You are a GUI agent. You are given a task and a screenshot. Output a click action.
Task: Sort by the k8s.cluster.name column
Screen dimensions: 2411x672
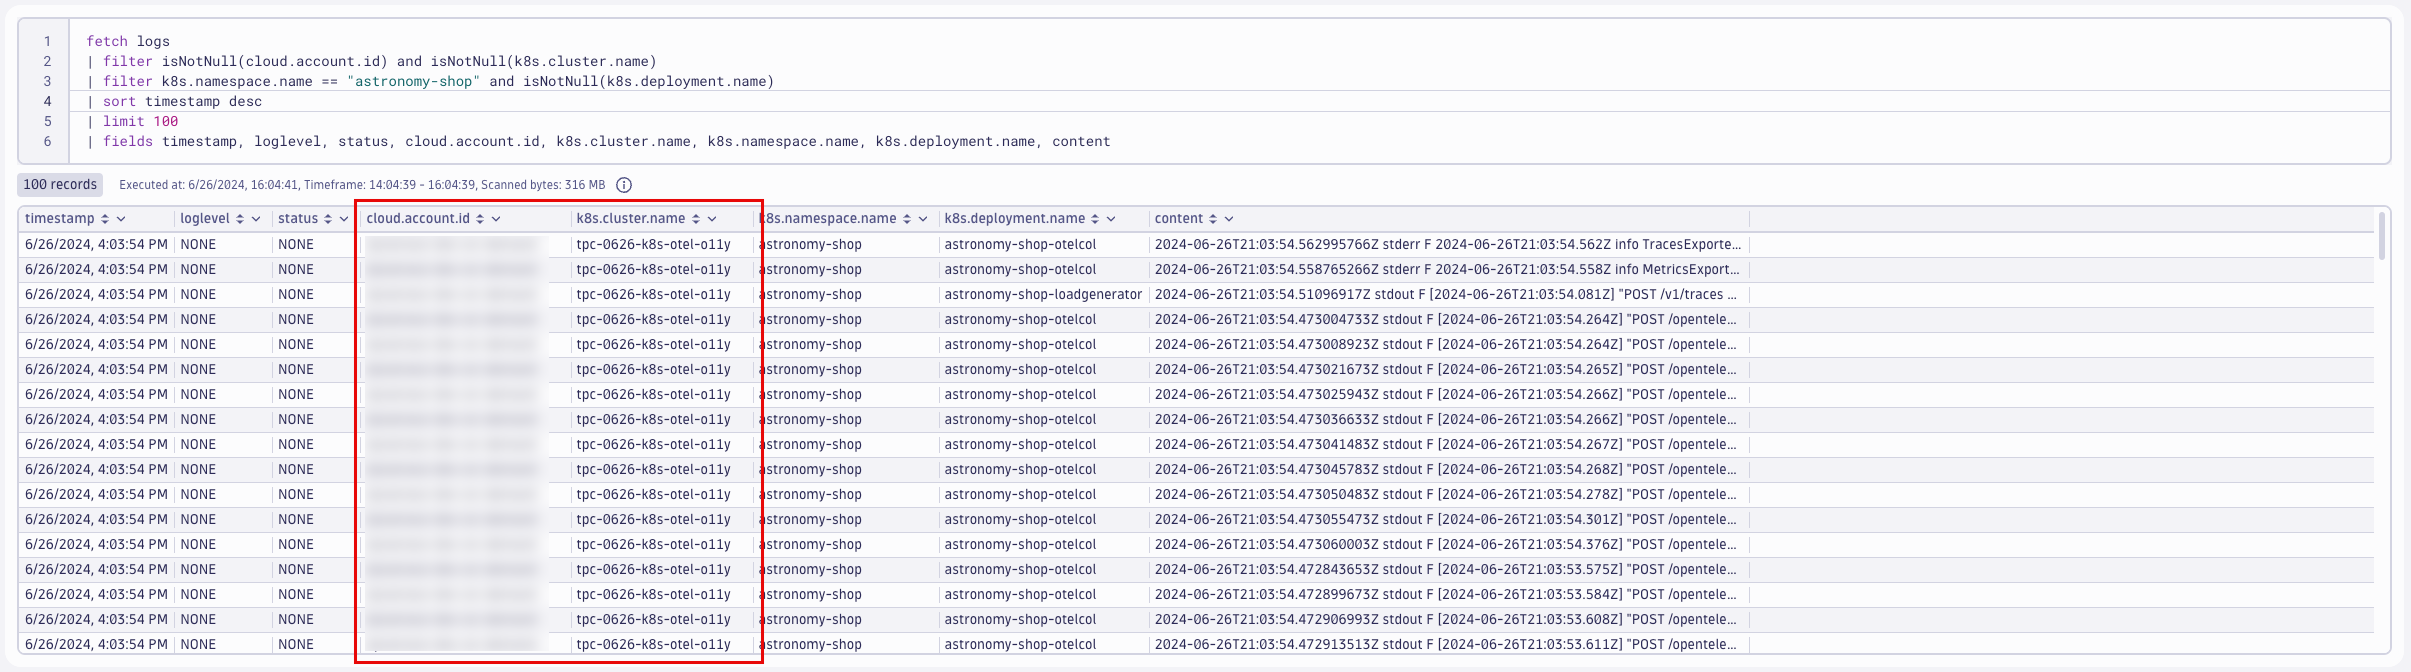coord(696,219)
